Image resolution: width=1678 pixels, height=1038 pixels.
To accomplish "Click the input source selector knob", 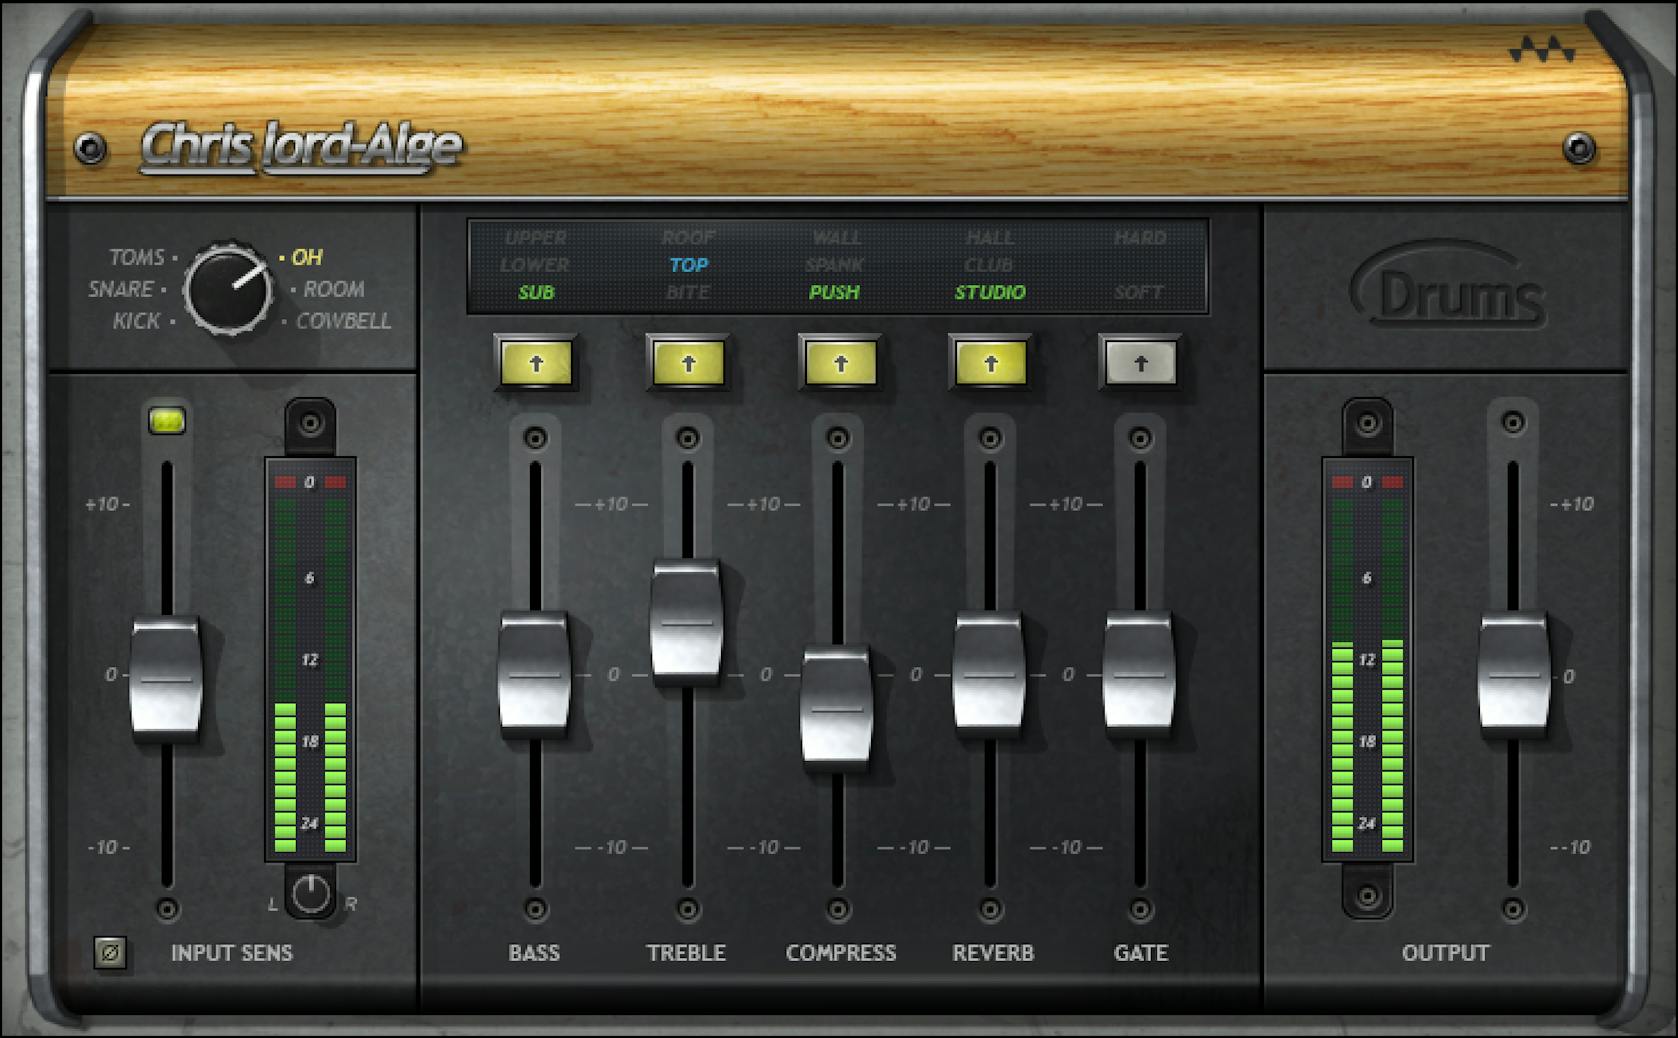I will (x=228, y=290).
